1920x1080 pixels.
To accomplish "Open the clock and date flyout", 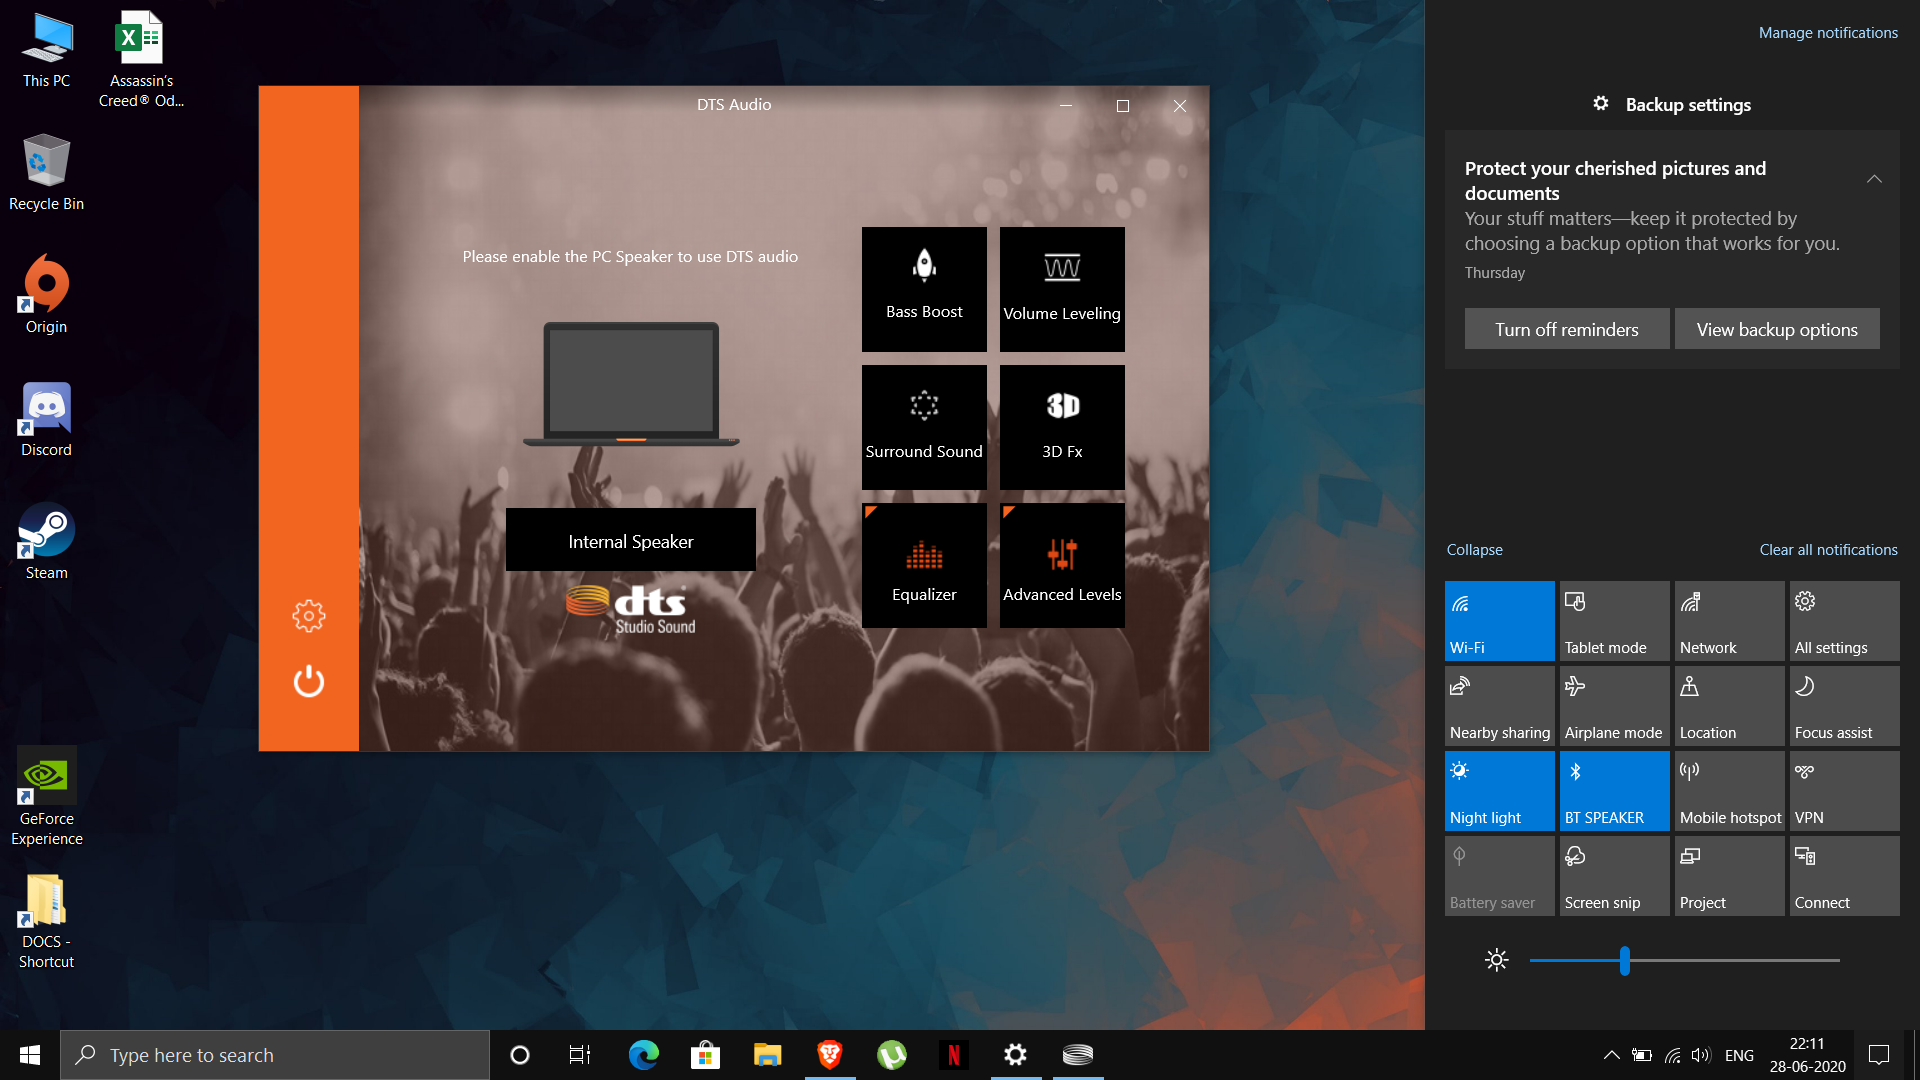I will point(1807,1055).
